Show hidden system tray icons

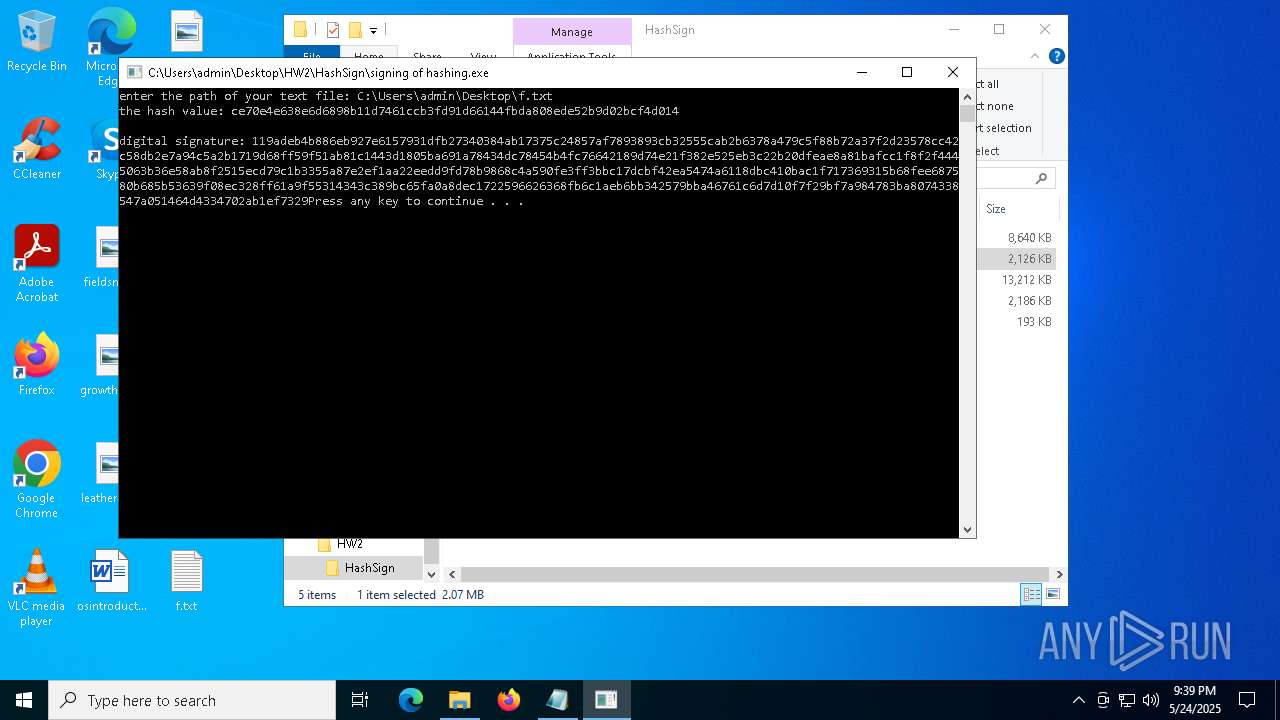pyautogui.click(x=1078, y=700)
